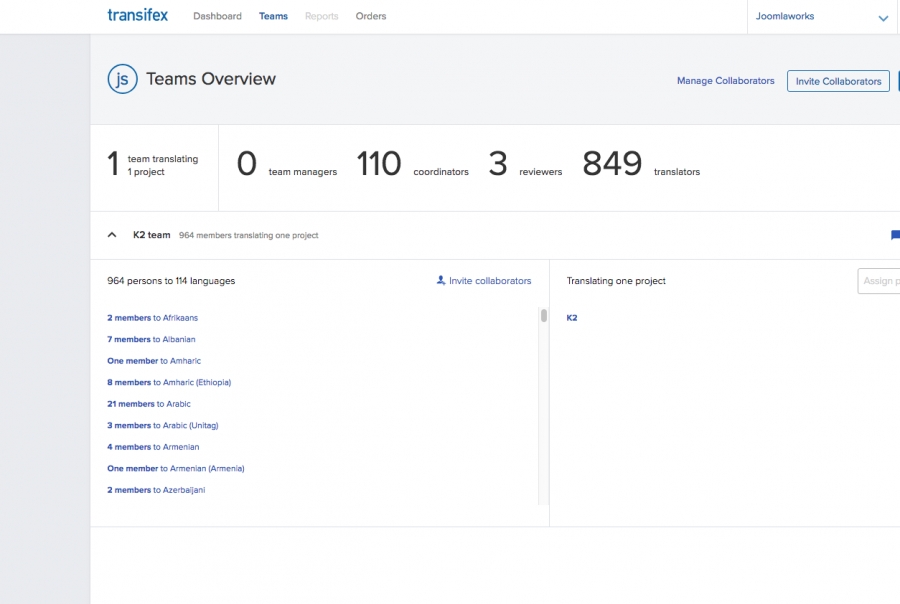Screen dimensions: 900x604
Task: Click the 0 team managers count
Action: click(x=286, y=164)
